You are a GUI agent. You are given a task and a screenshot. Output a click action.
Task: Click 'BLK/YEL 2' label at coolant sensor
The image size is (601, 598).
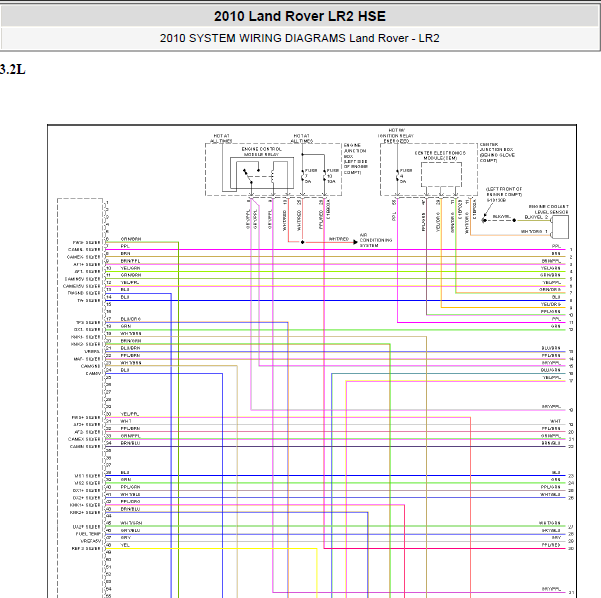tap(536, 217)
